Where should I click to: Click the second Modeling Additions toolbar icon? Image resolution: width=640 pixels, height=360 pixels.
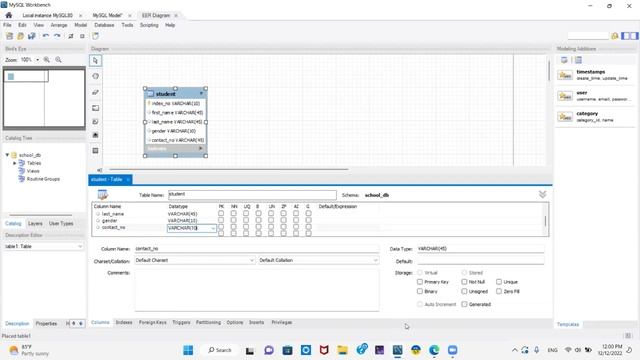point(578,60)
